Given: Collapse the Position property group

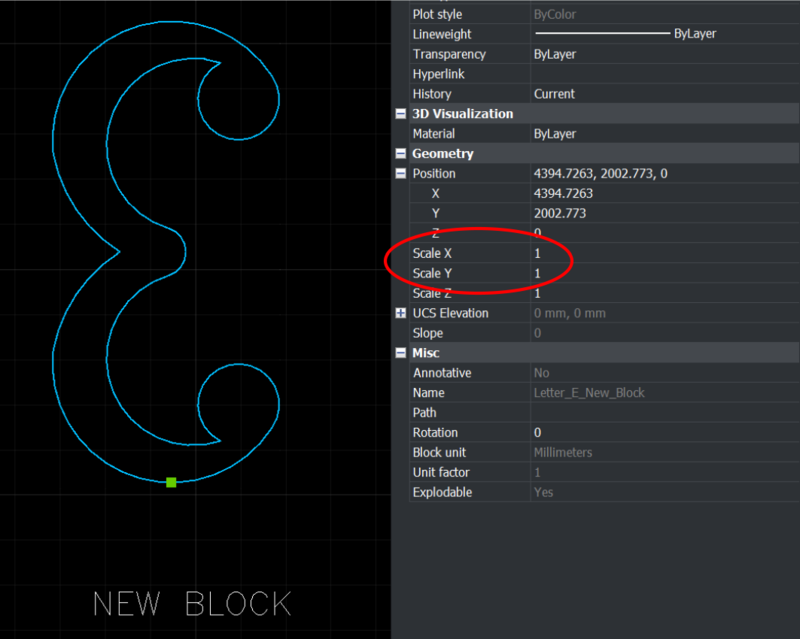Looking at the screenshot, I should 400,173.
